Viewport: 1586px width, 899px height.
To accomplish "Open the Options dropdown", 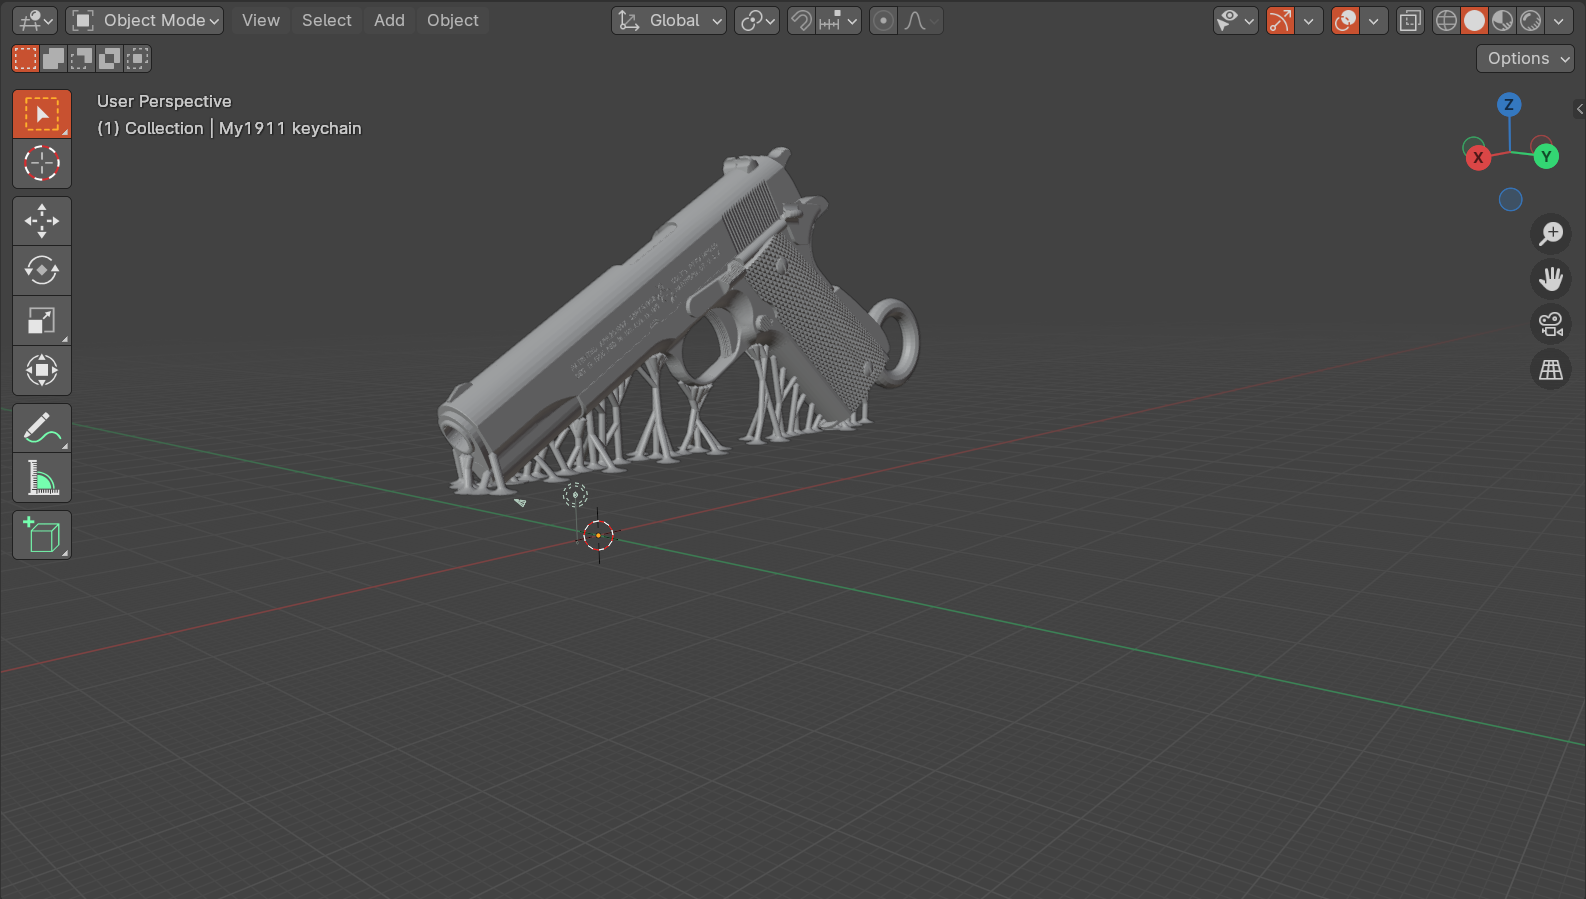I will pos(1525,58).
